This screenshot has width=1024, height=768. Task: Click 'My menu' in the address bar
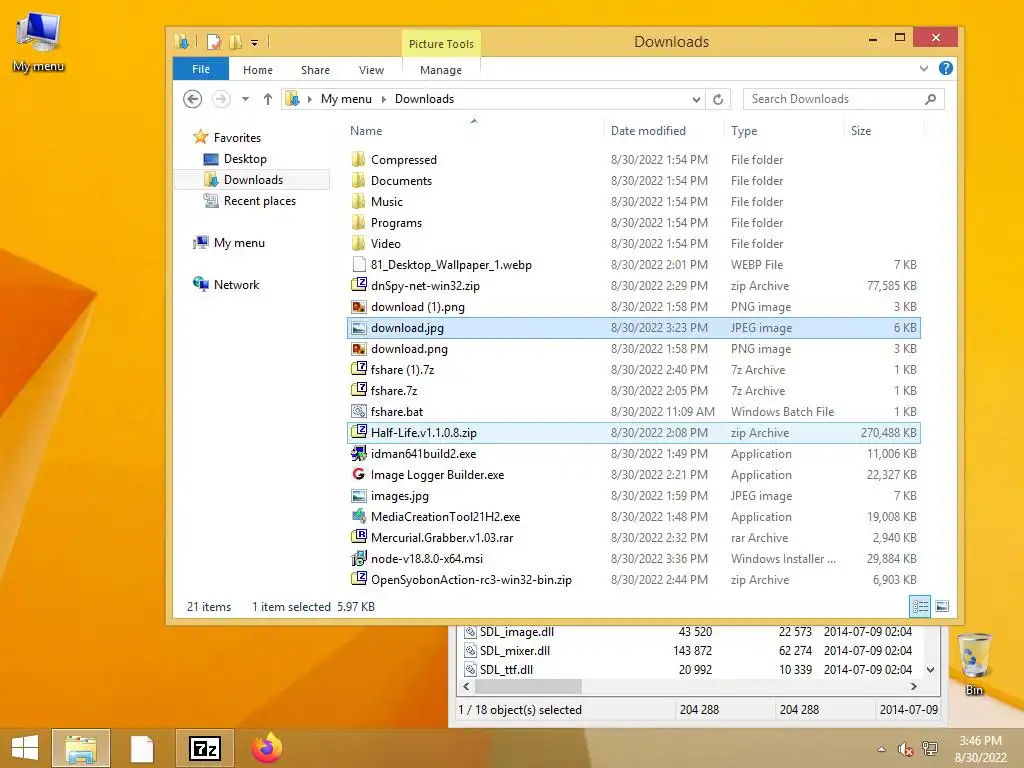346,99
